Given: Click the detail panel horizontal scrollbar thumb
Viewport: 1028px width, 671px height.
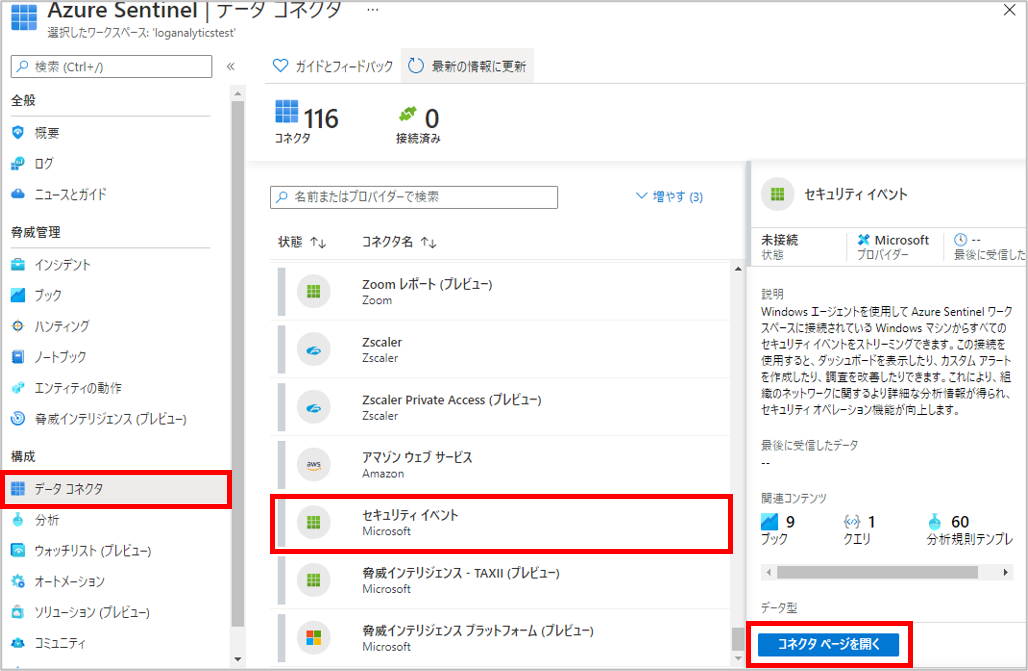Looking at the screenshot, I should click(x=877, y=573).
